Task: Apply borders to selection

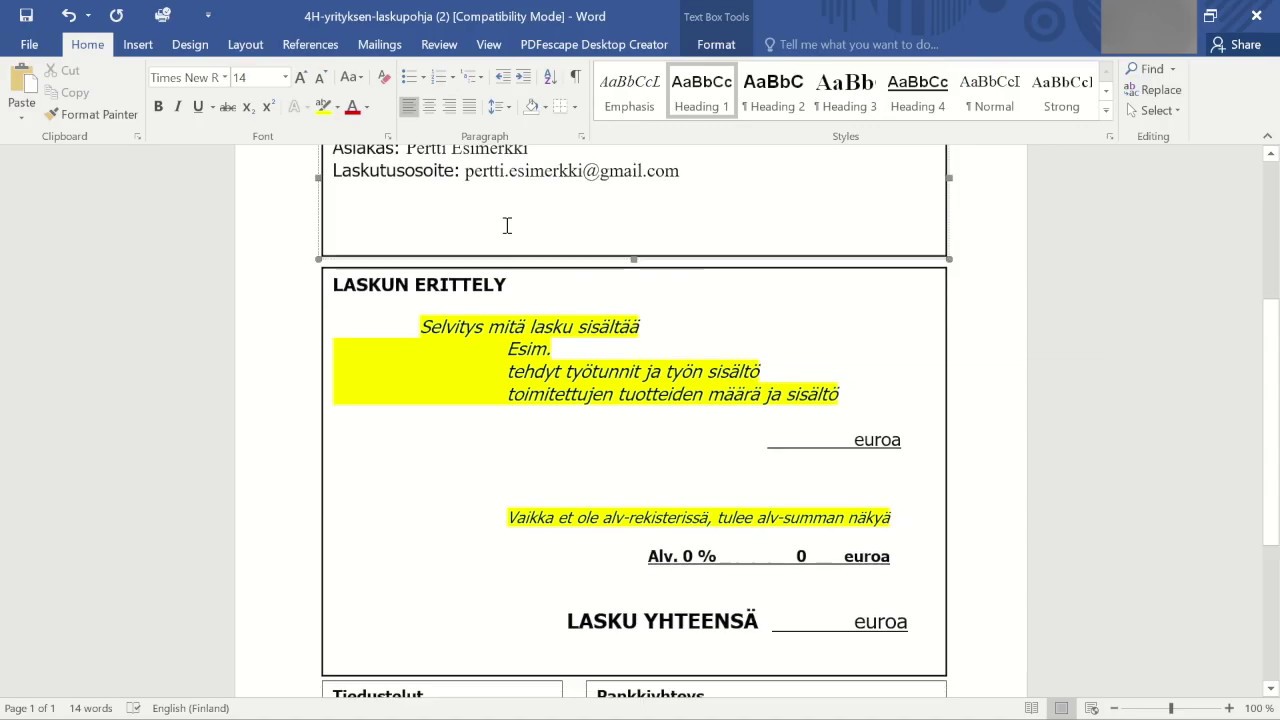Action: [x=560, y=107]
